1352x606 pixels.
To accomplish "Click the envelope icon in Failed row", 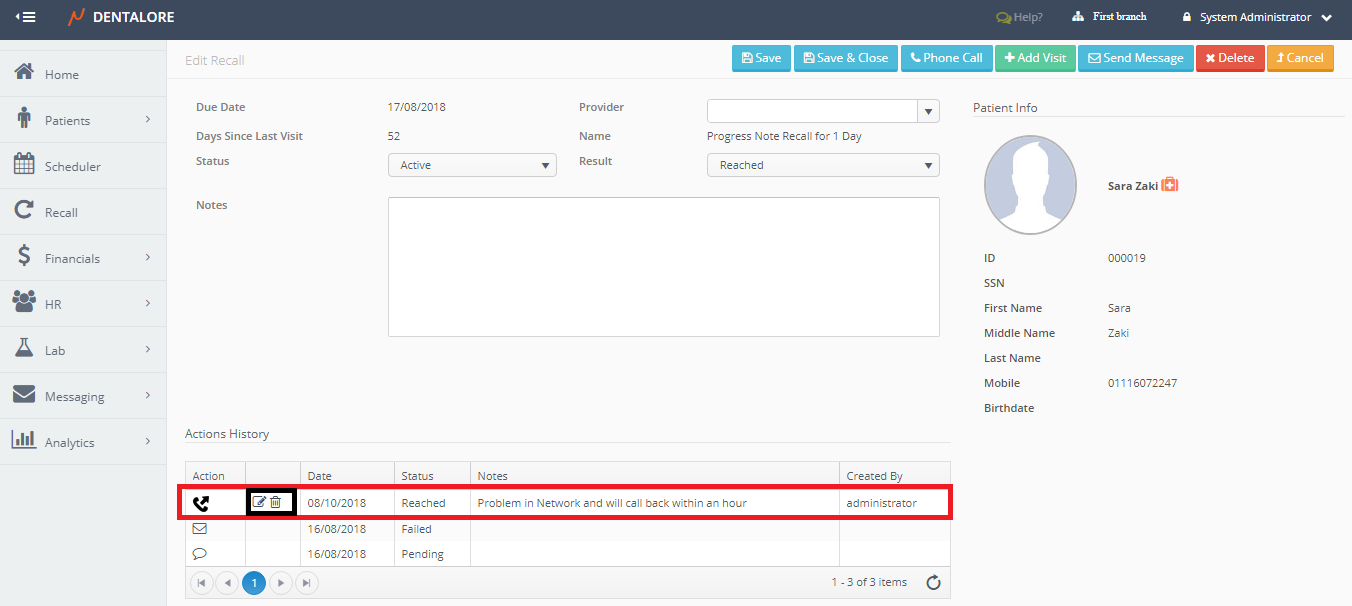I will tap(199, 528).
